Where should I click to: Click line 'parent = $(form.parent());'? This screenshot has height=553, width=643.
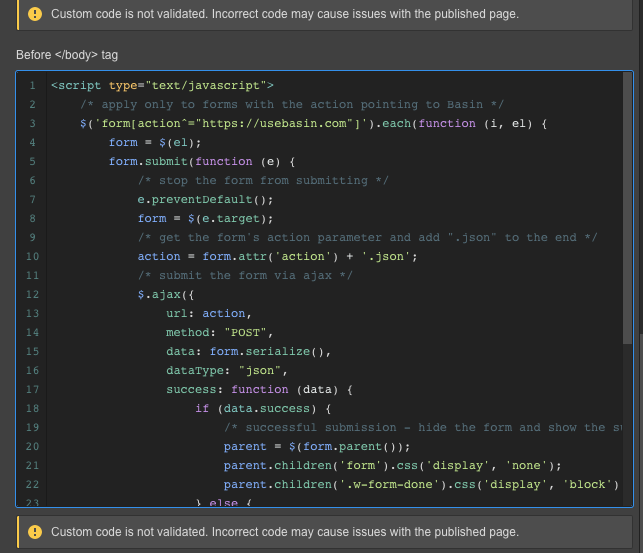coord(317,446)
